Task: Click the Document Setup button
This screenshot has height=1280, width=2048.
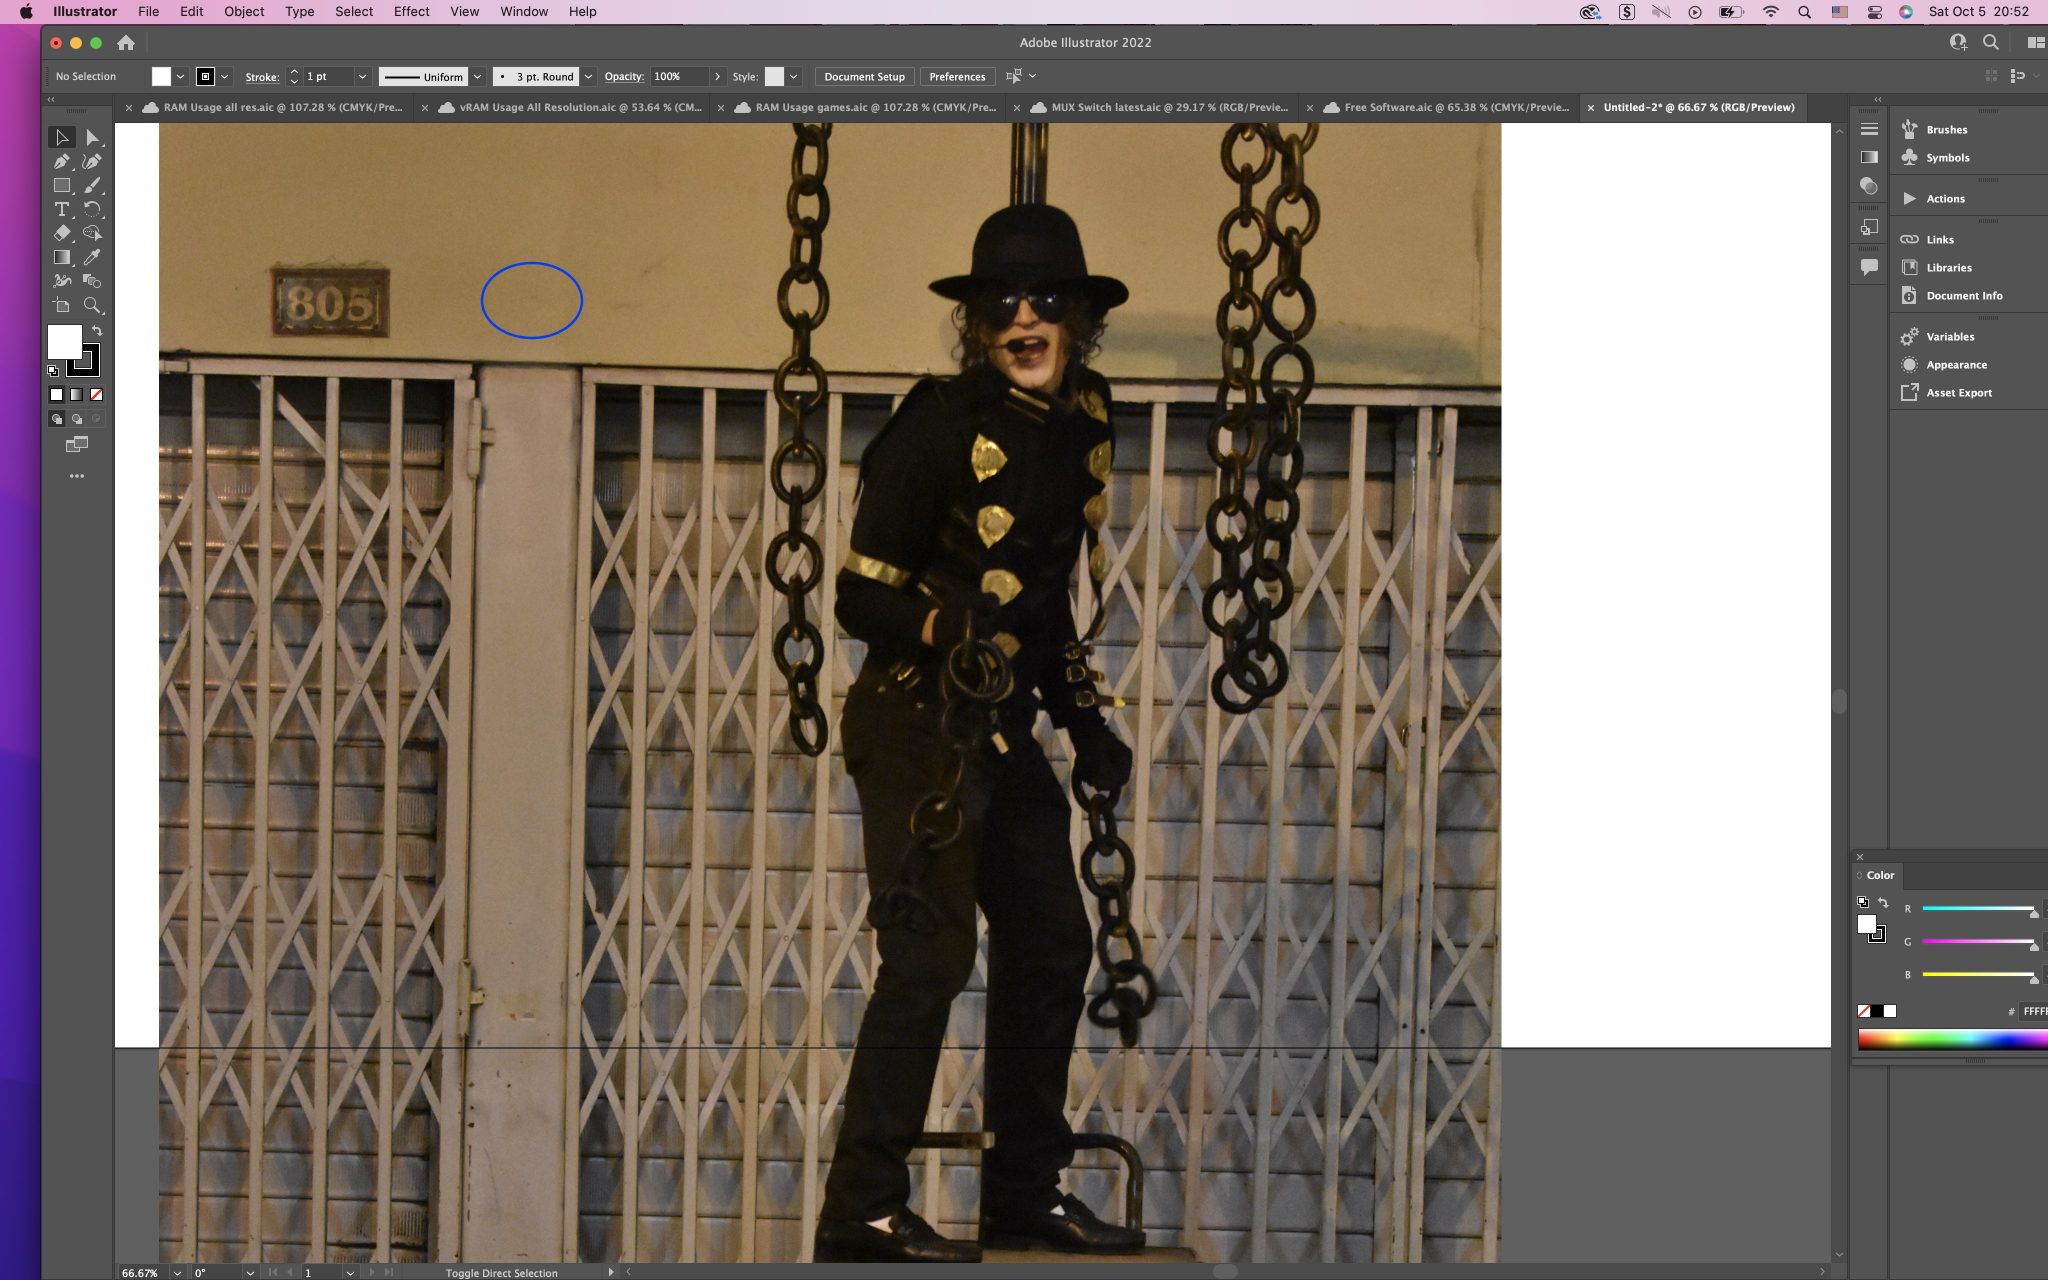Action: click(864, 76)
